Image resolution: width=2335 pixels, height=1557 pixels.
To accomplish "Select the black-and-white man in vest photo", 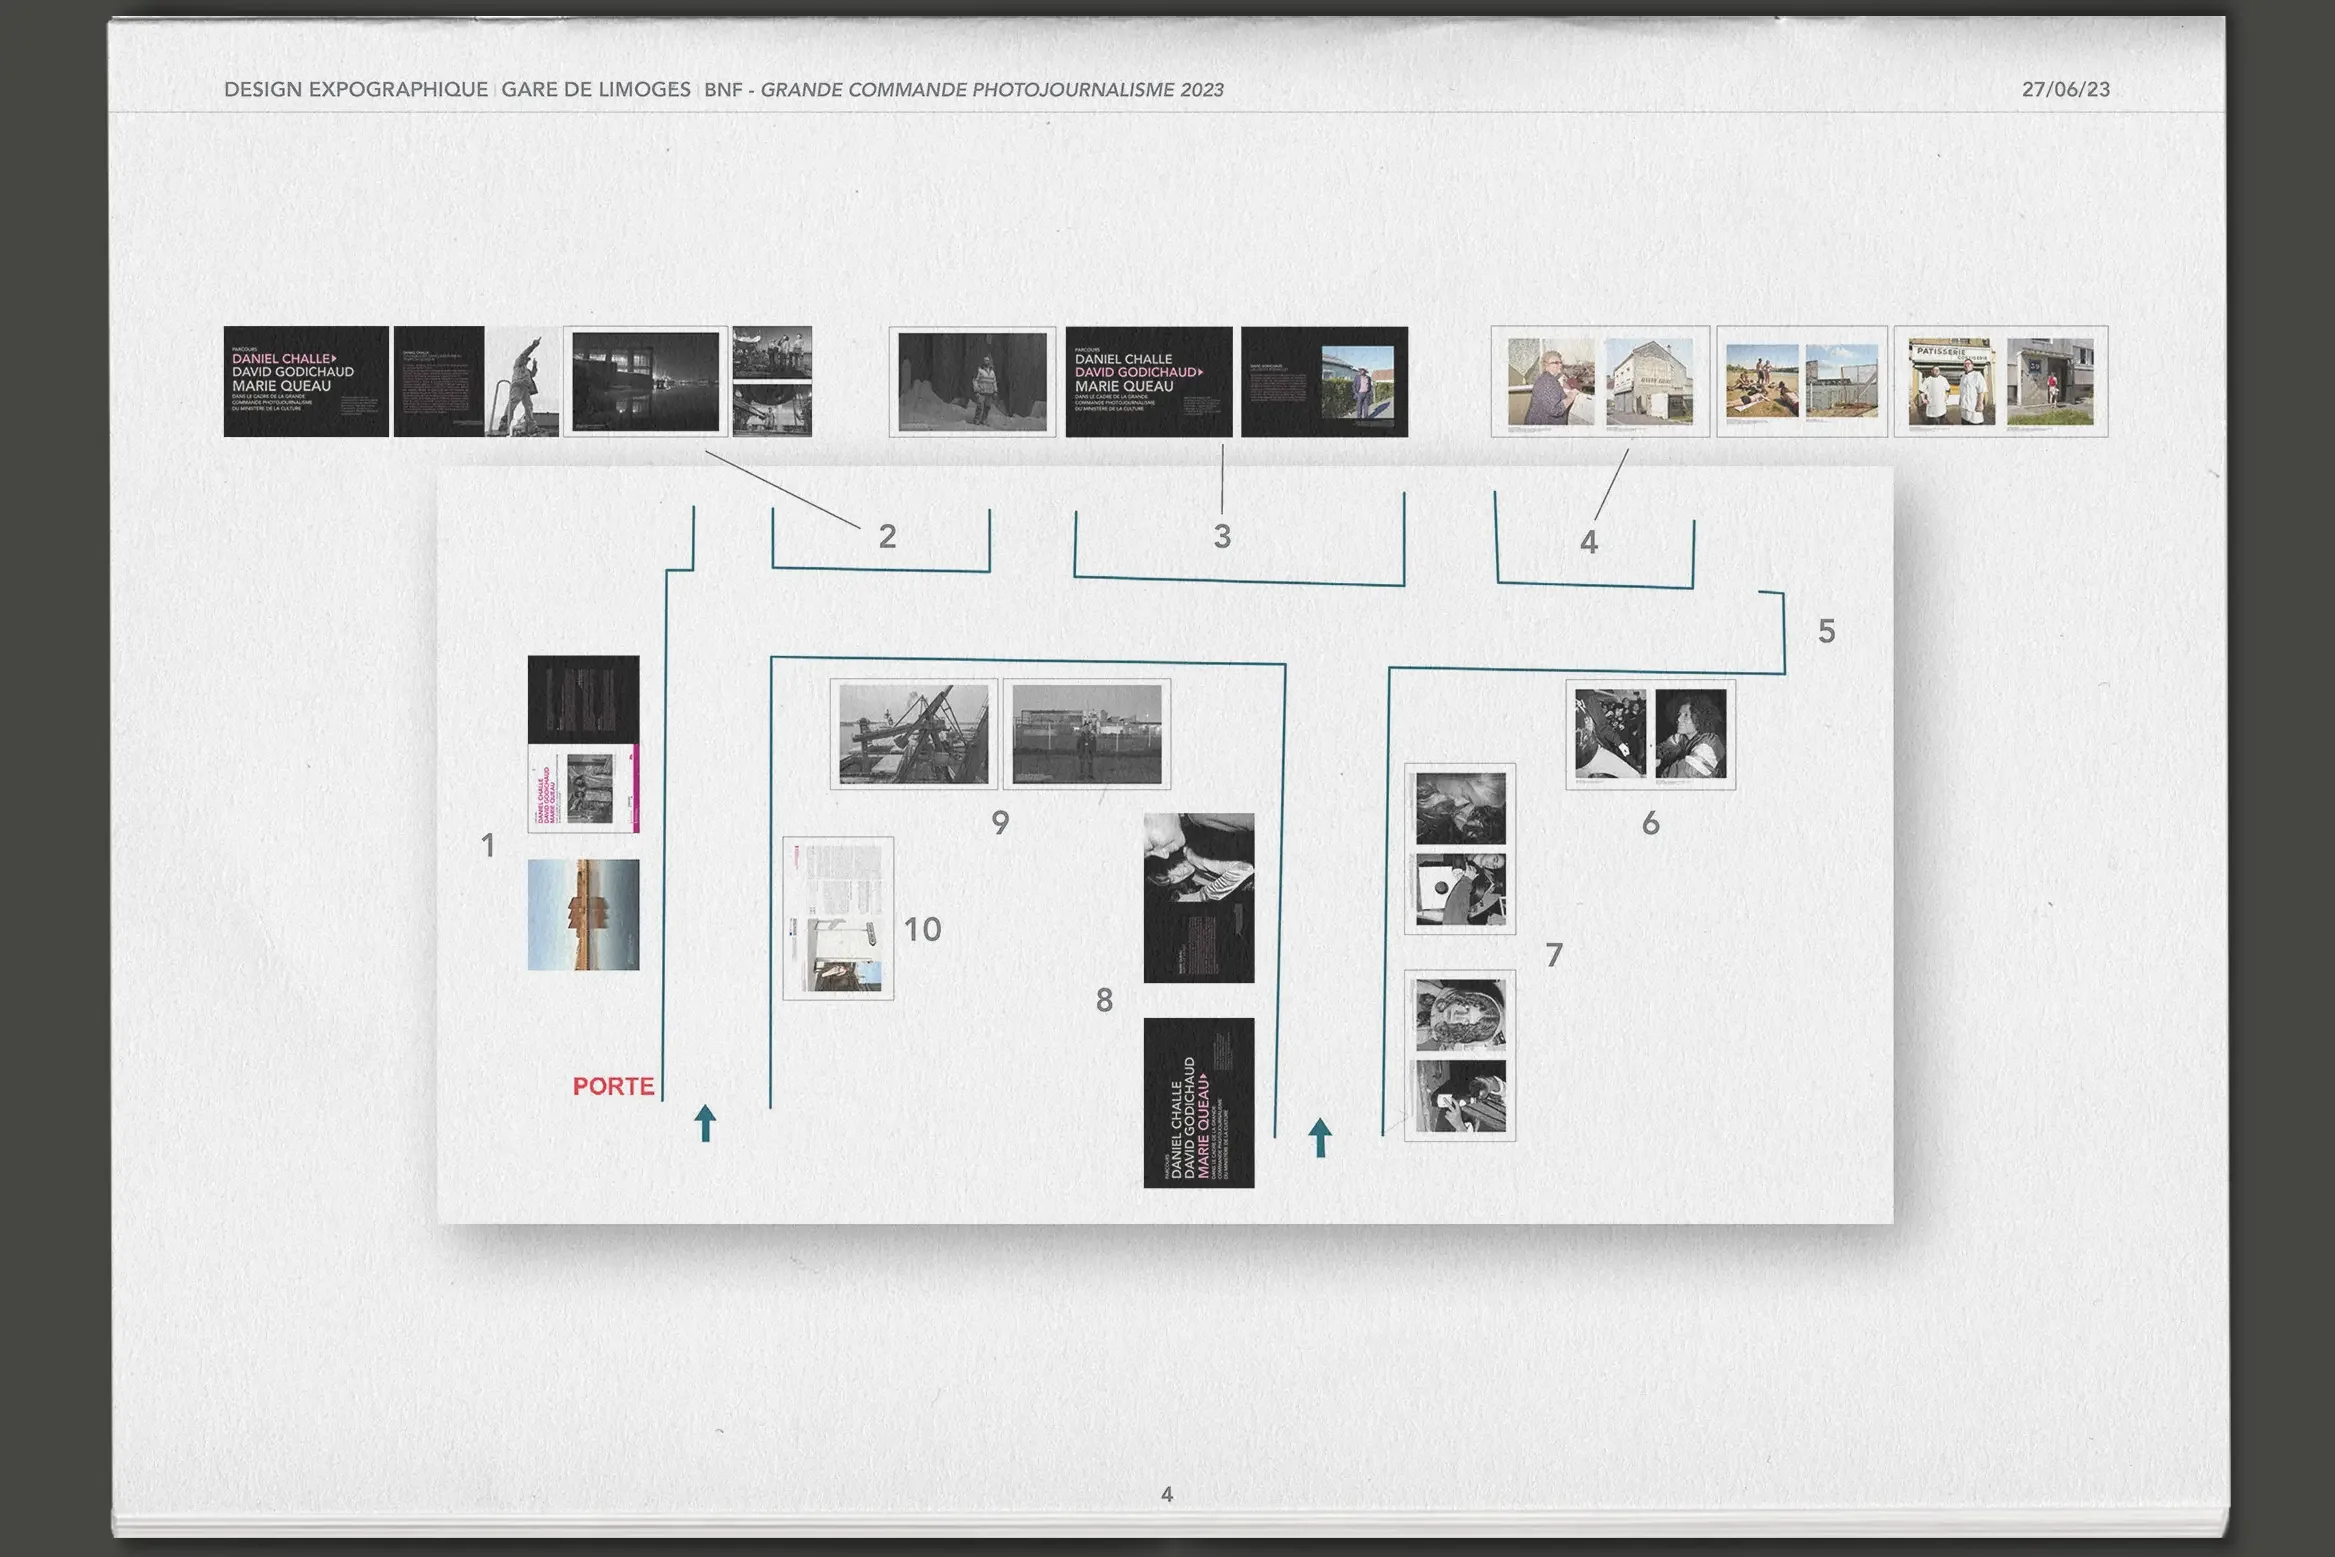I will 972,381.
